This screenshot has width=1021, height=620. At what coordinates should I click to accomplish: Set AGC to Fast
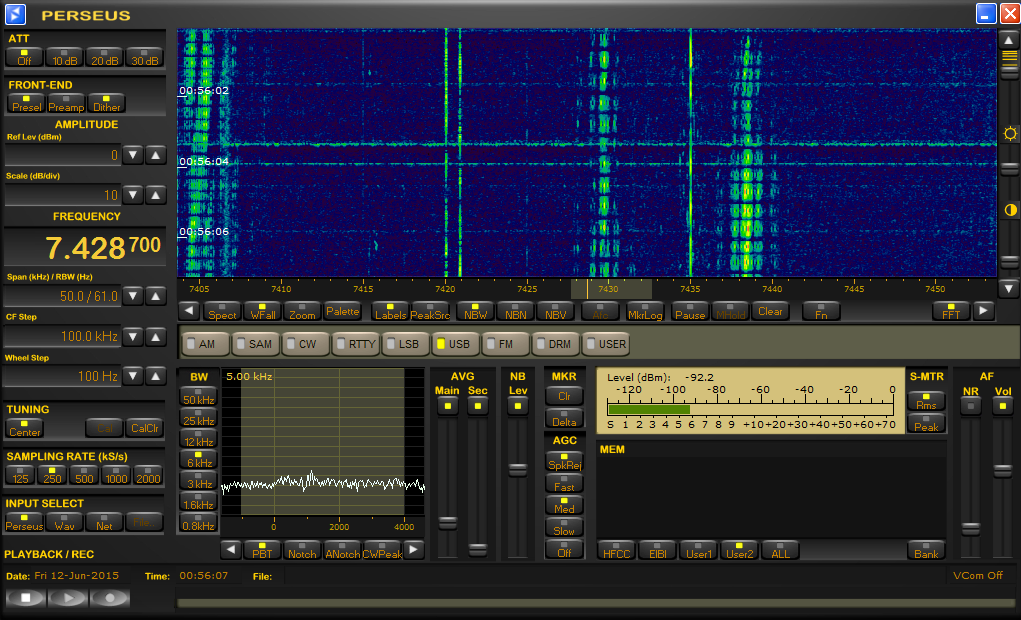click(564, 483)
